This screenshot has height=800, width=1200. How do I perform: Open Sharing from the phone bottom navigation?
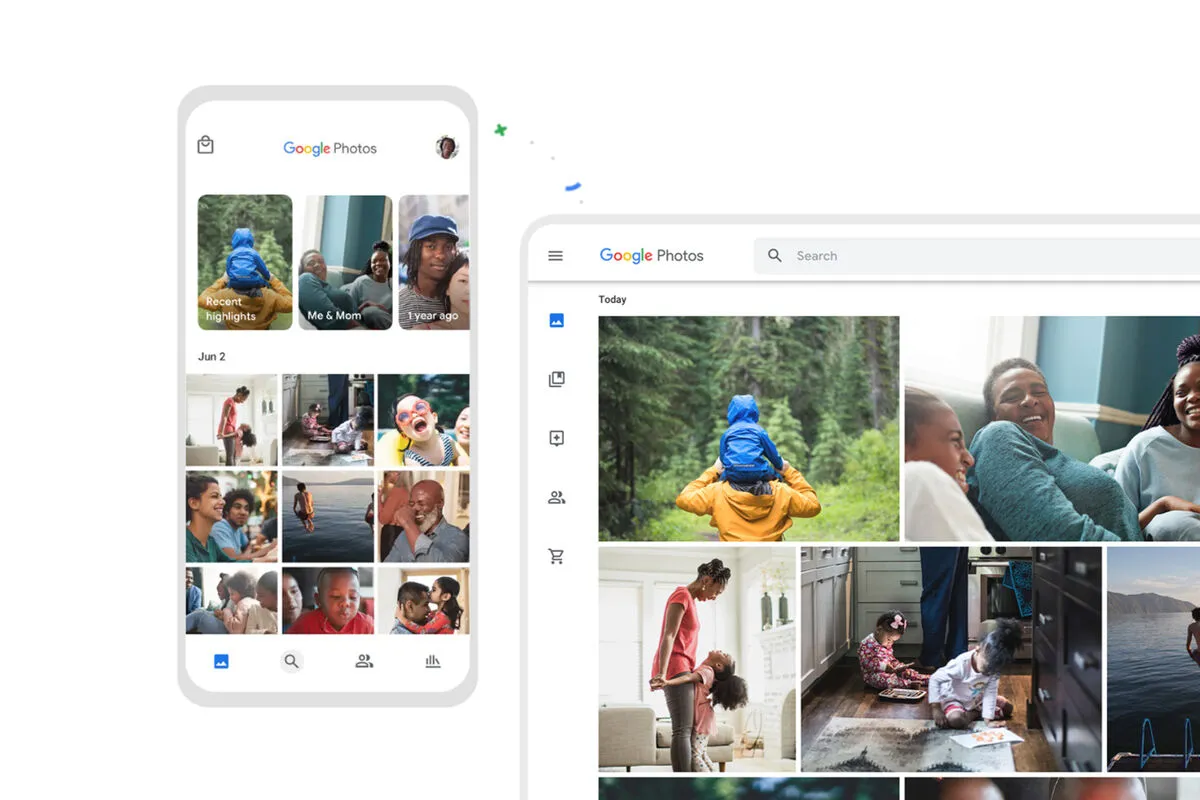363,661
